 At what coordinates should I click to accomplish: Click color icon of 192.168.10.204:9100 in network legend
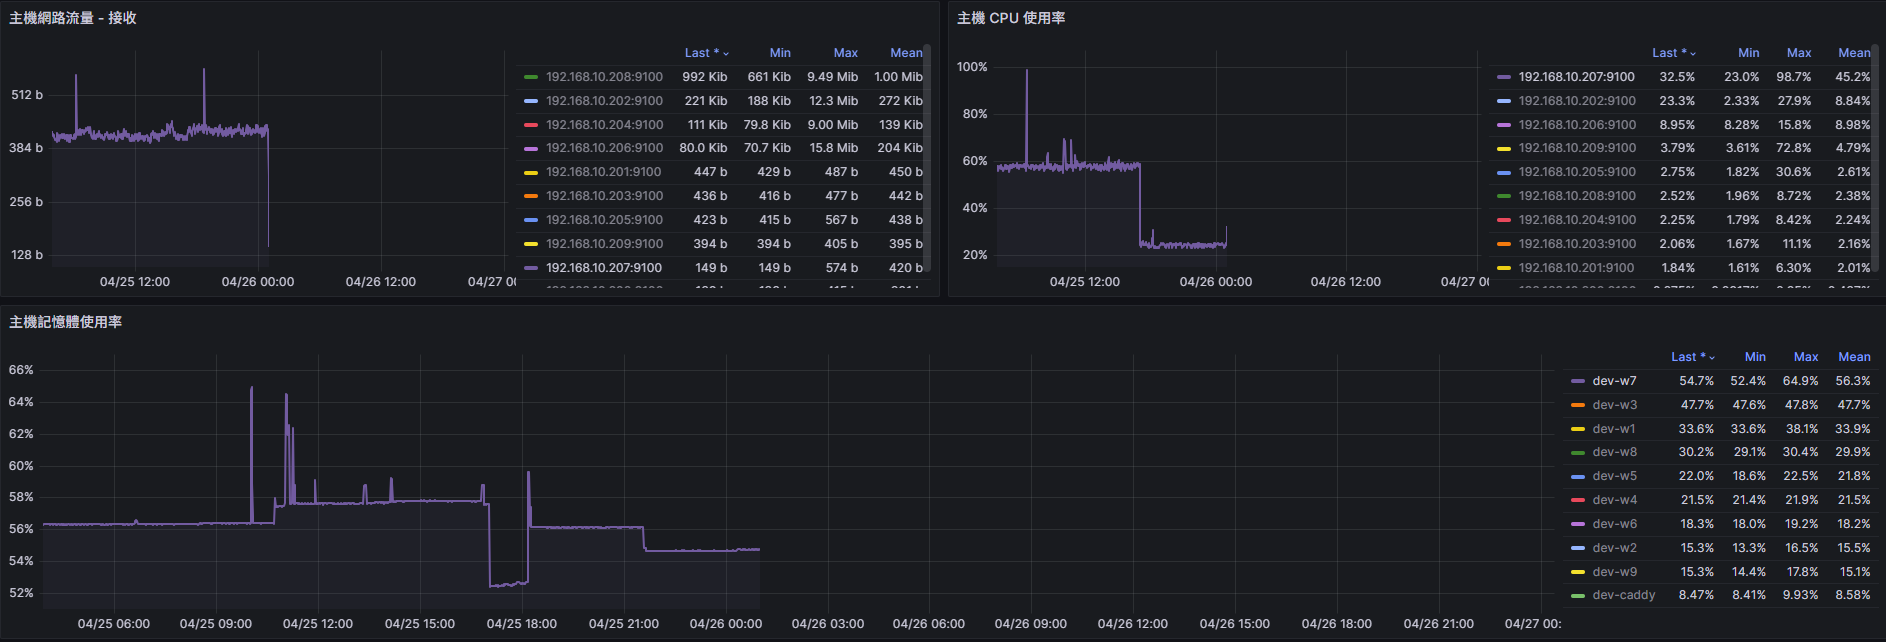pos(531,125)
